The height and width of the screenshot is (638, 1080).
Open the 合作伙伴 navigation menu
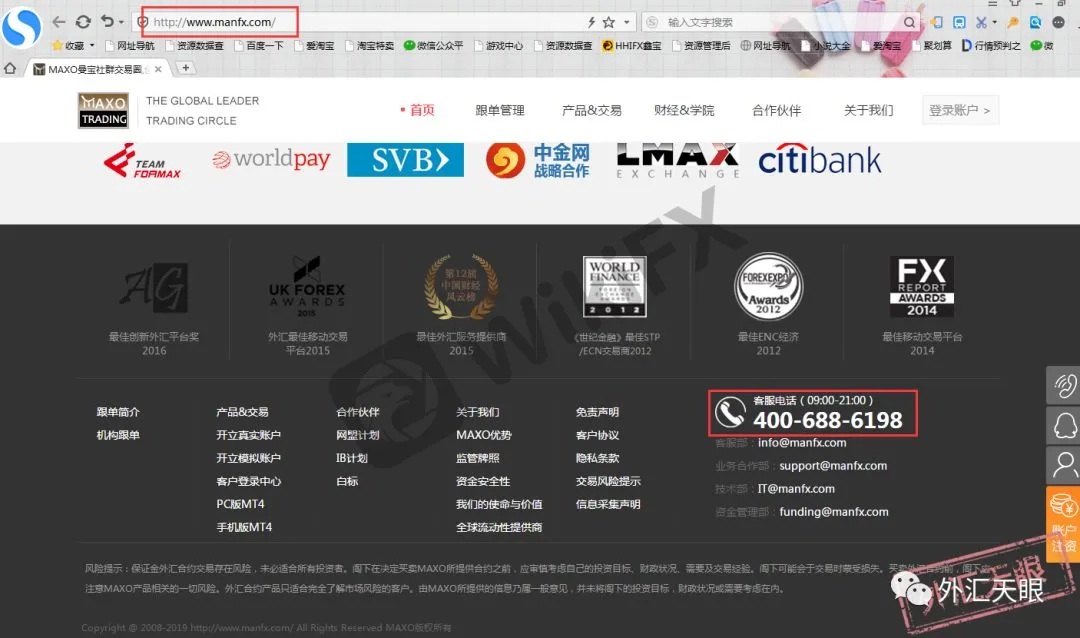coord(776,110)
